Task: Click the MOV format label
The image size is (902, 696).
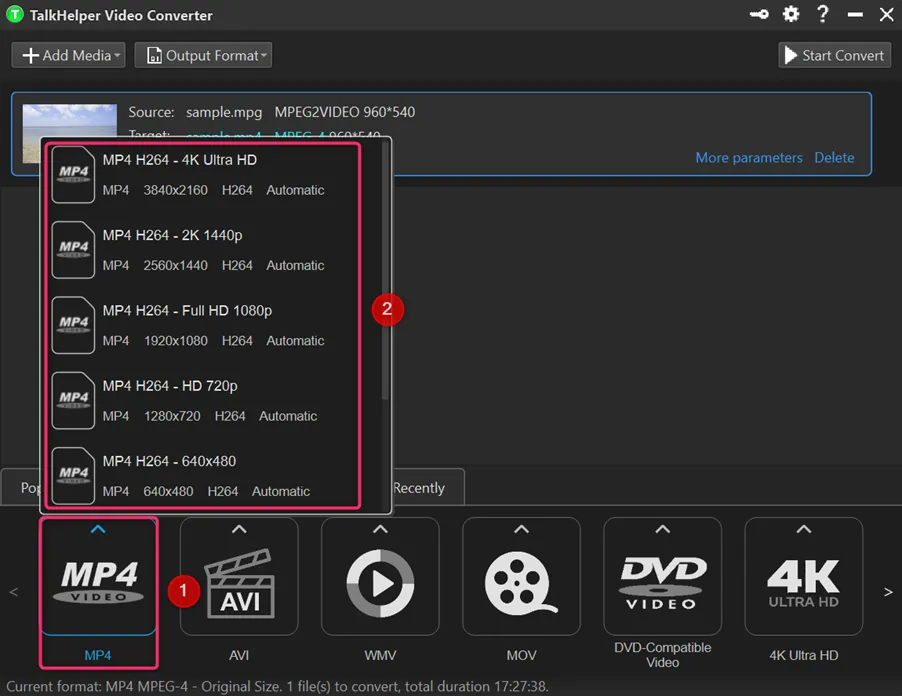Action: coord(521,655)
